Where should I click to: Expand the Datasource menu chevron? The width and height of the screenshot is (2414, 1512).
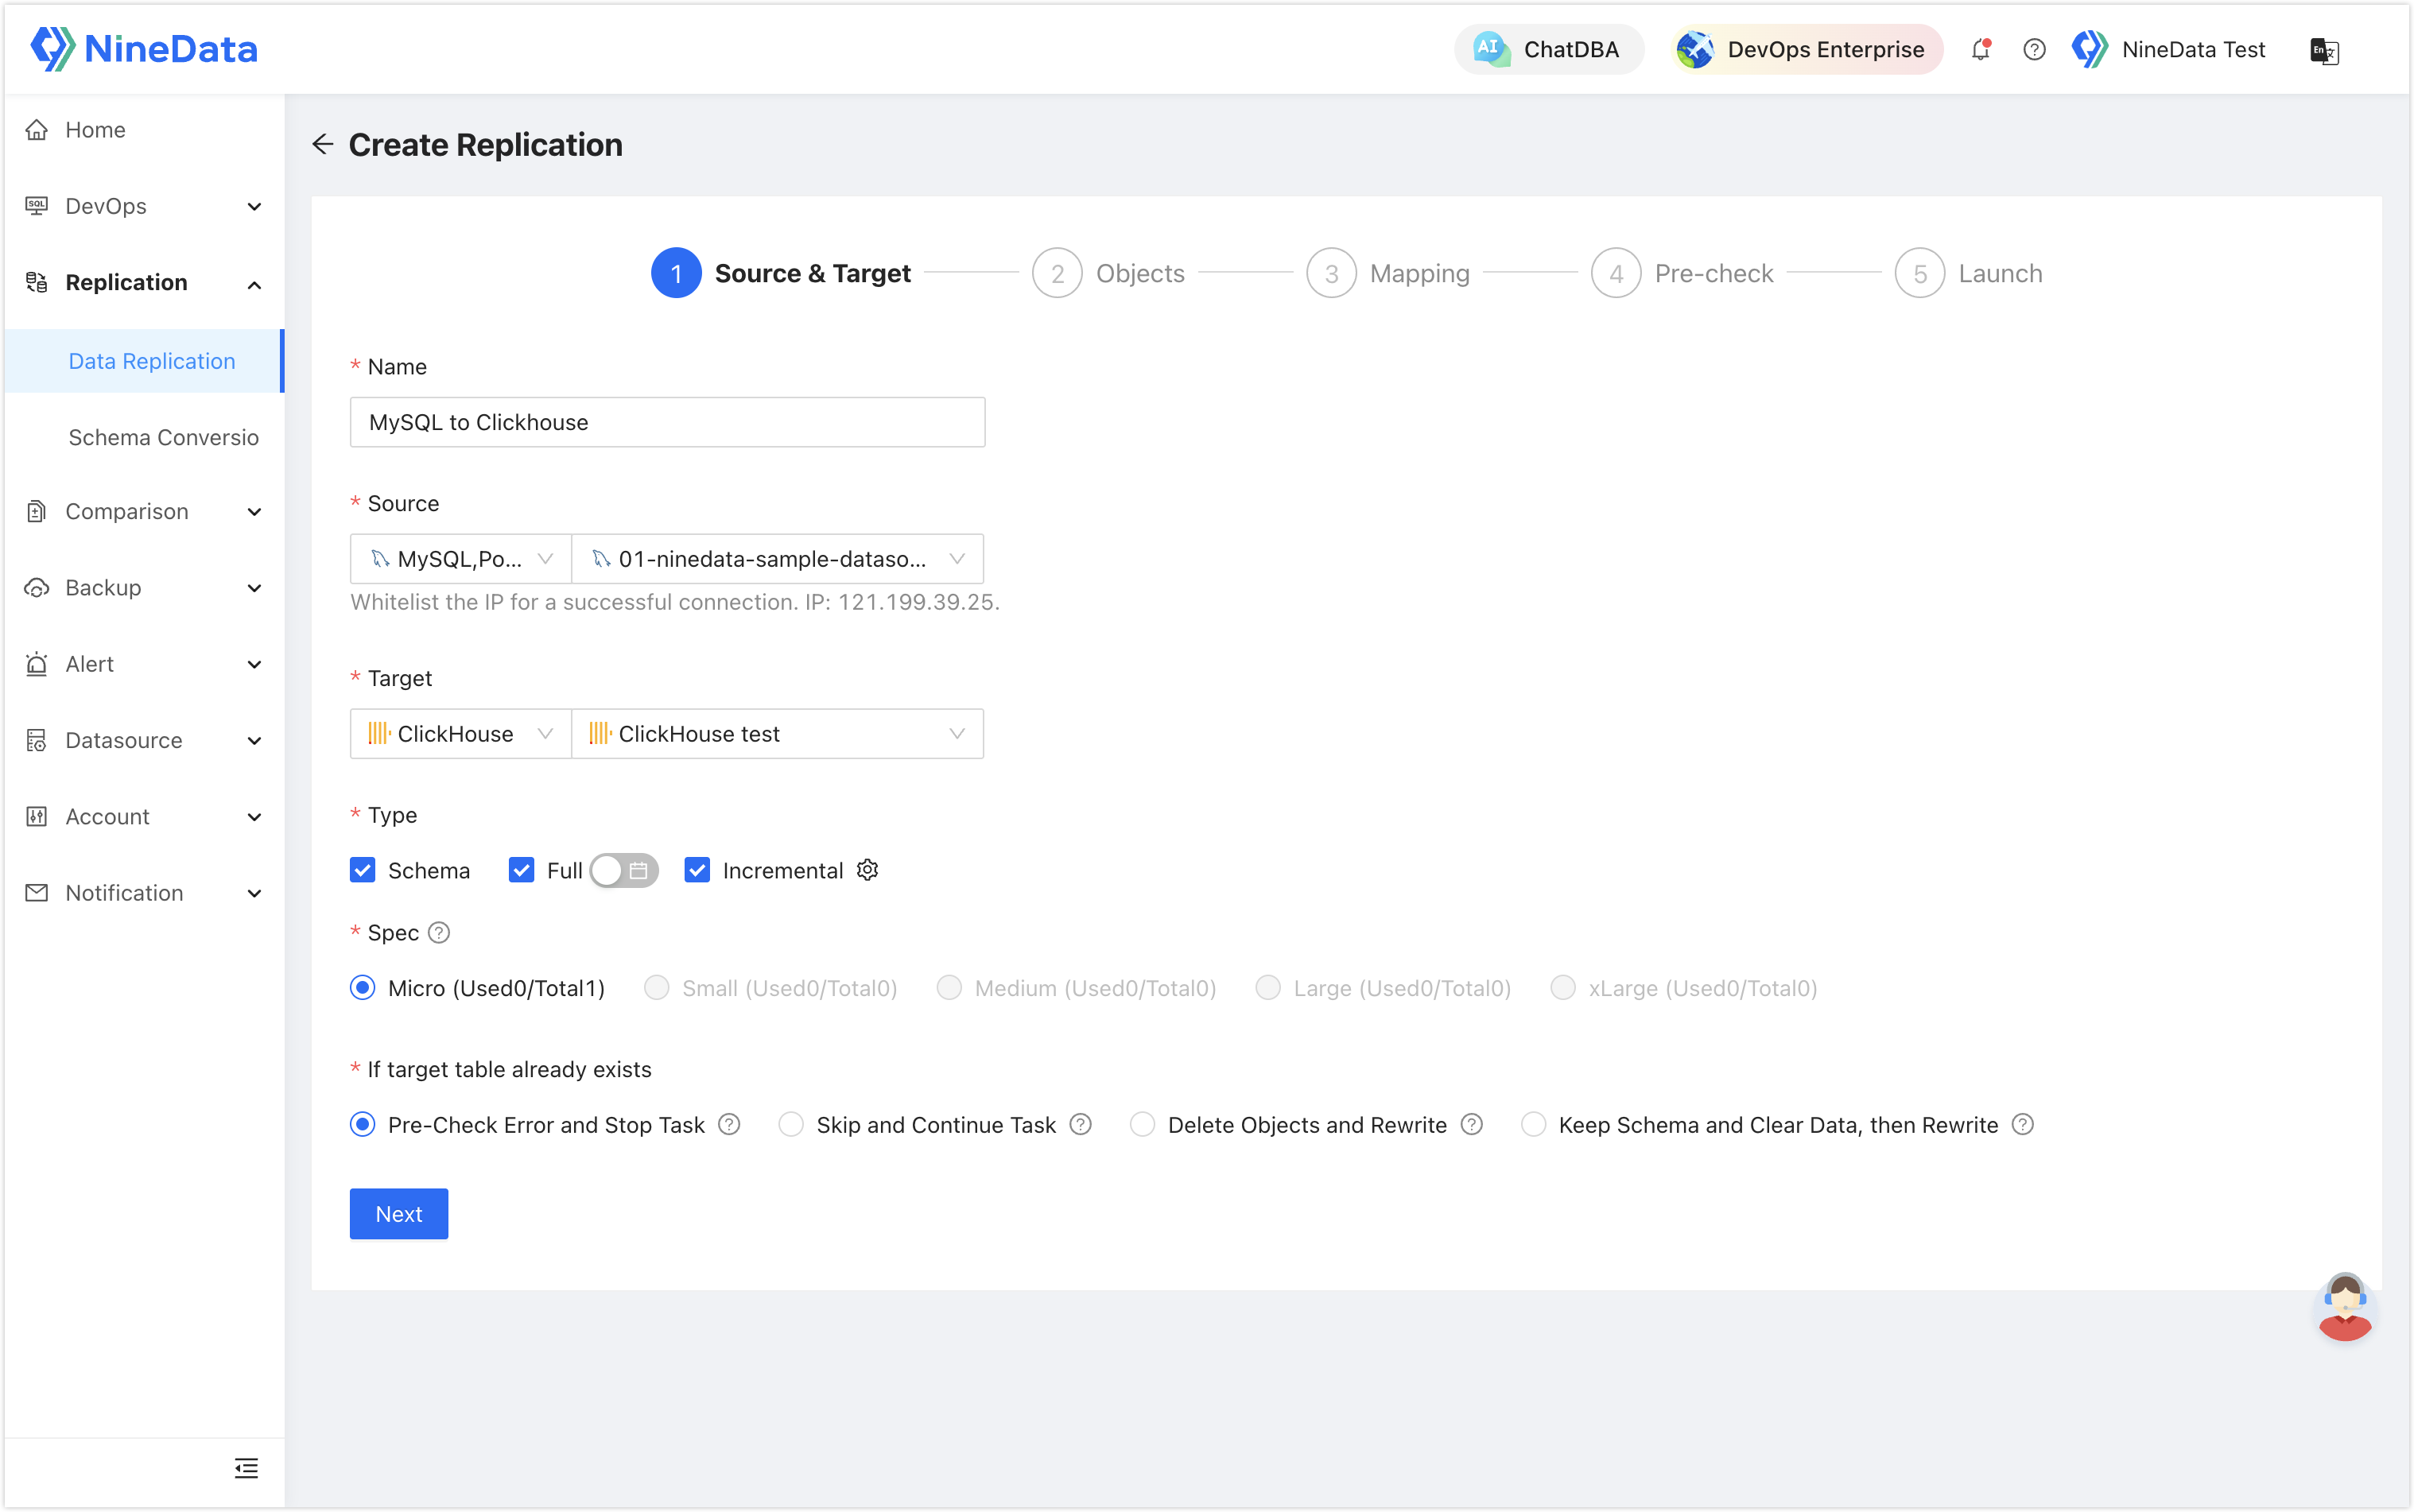[255, 741]
